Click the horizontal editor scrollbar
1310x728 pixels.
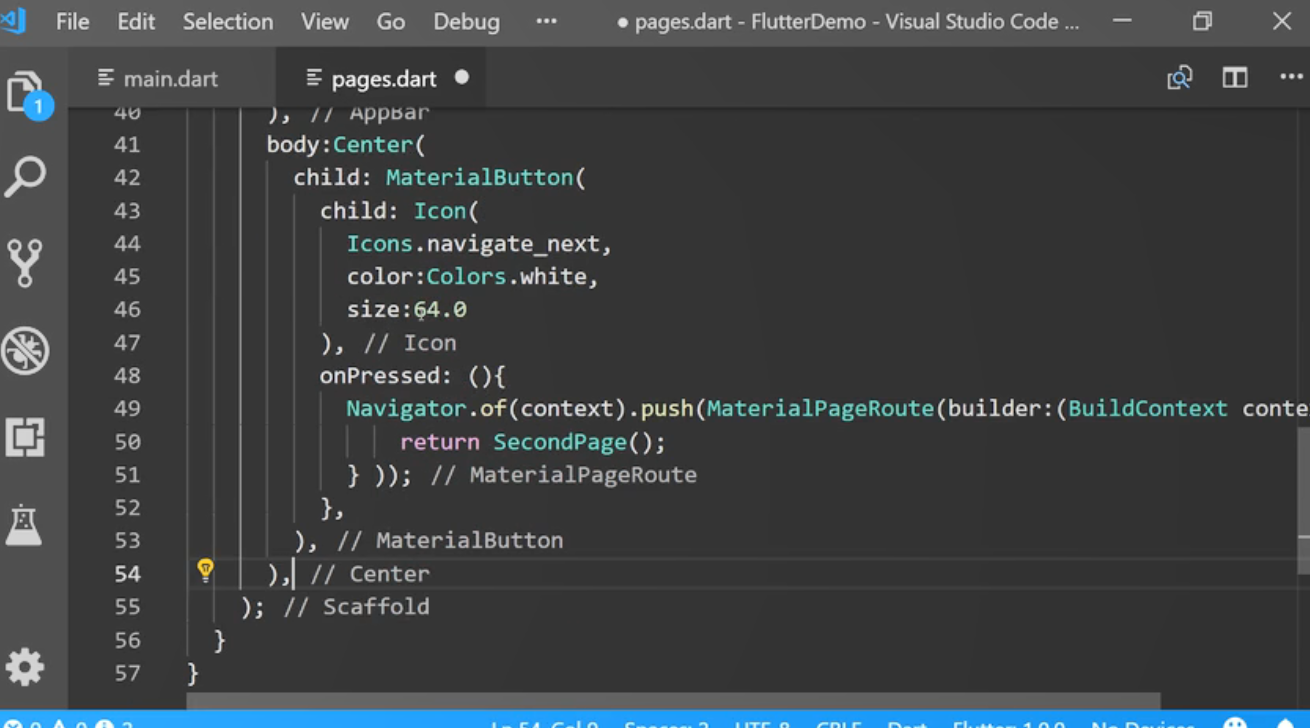675,699
